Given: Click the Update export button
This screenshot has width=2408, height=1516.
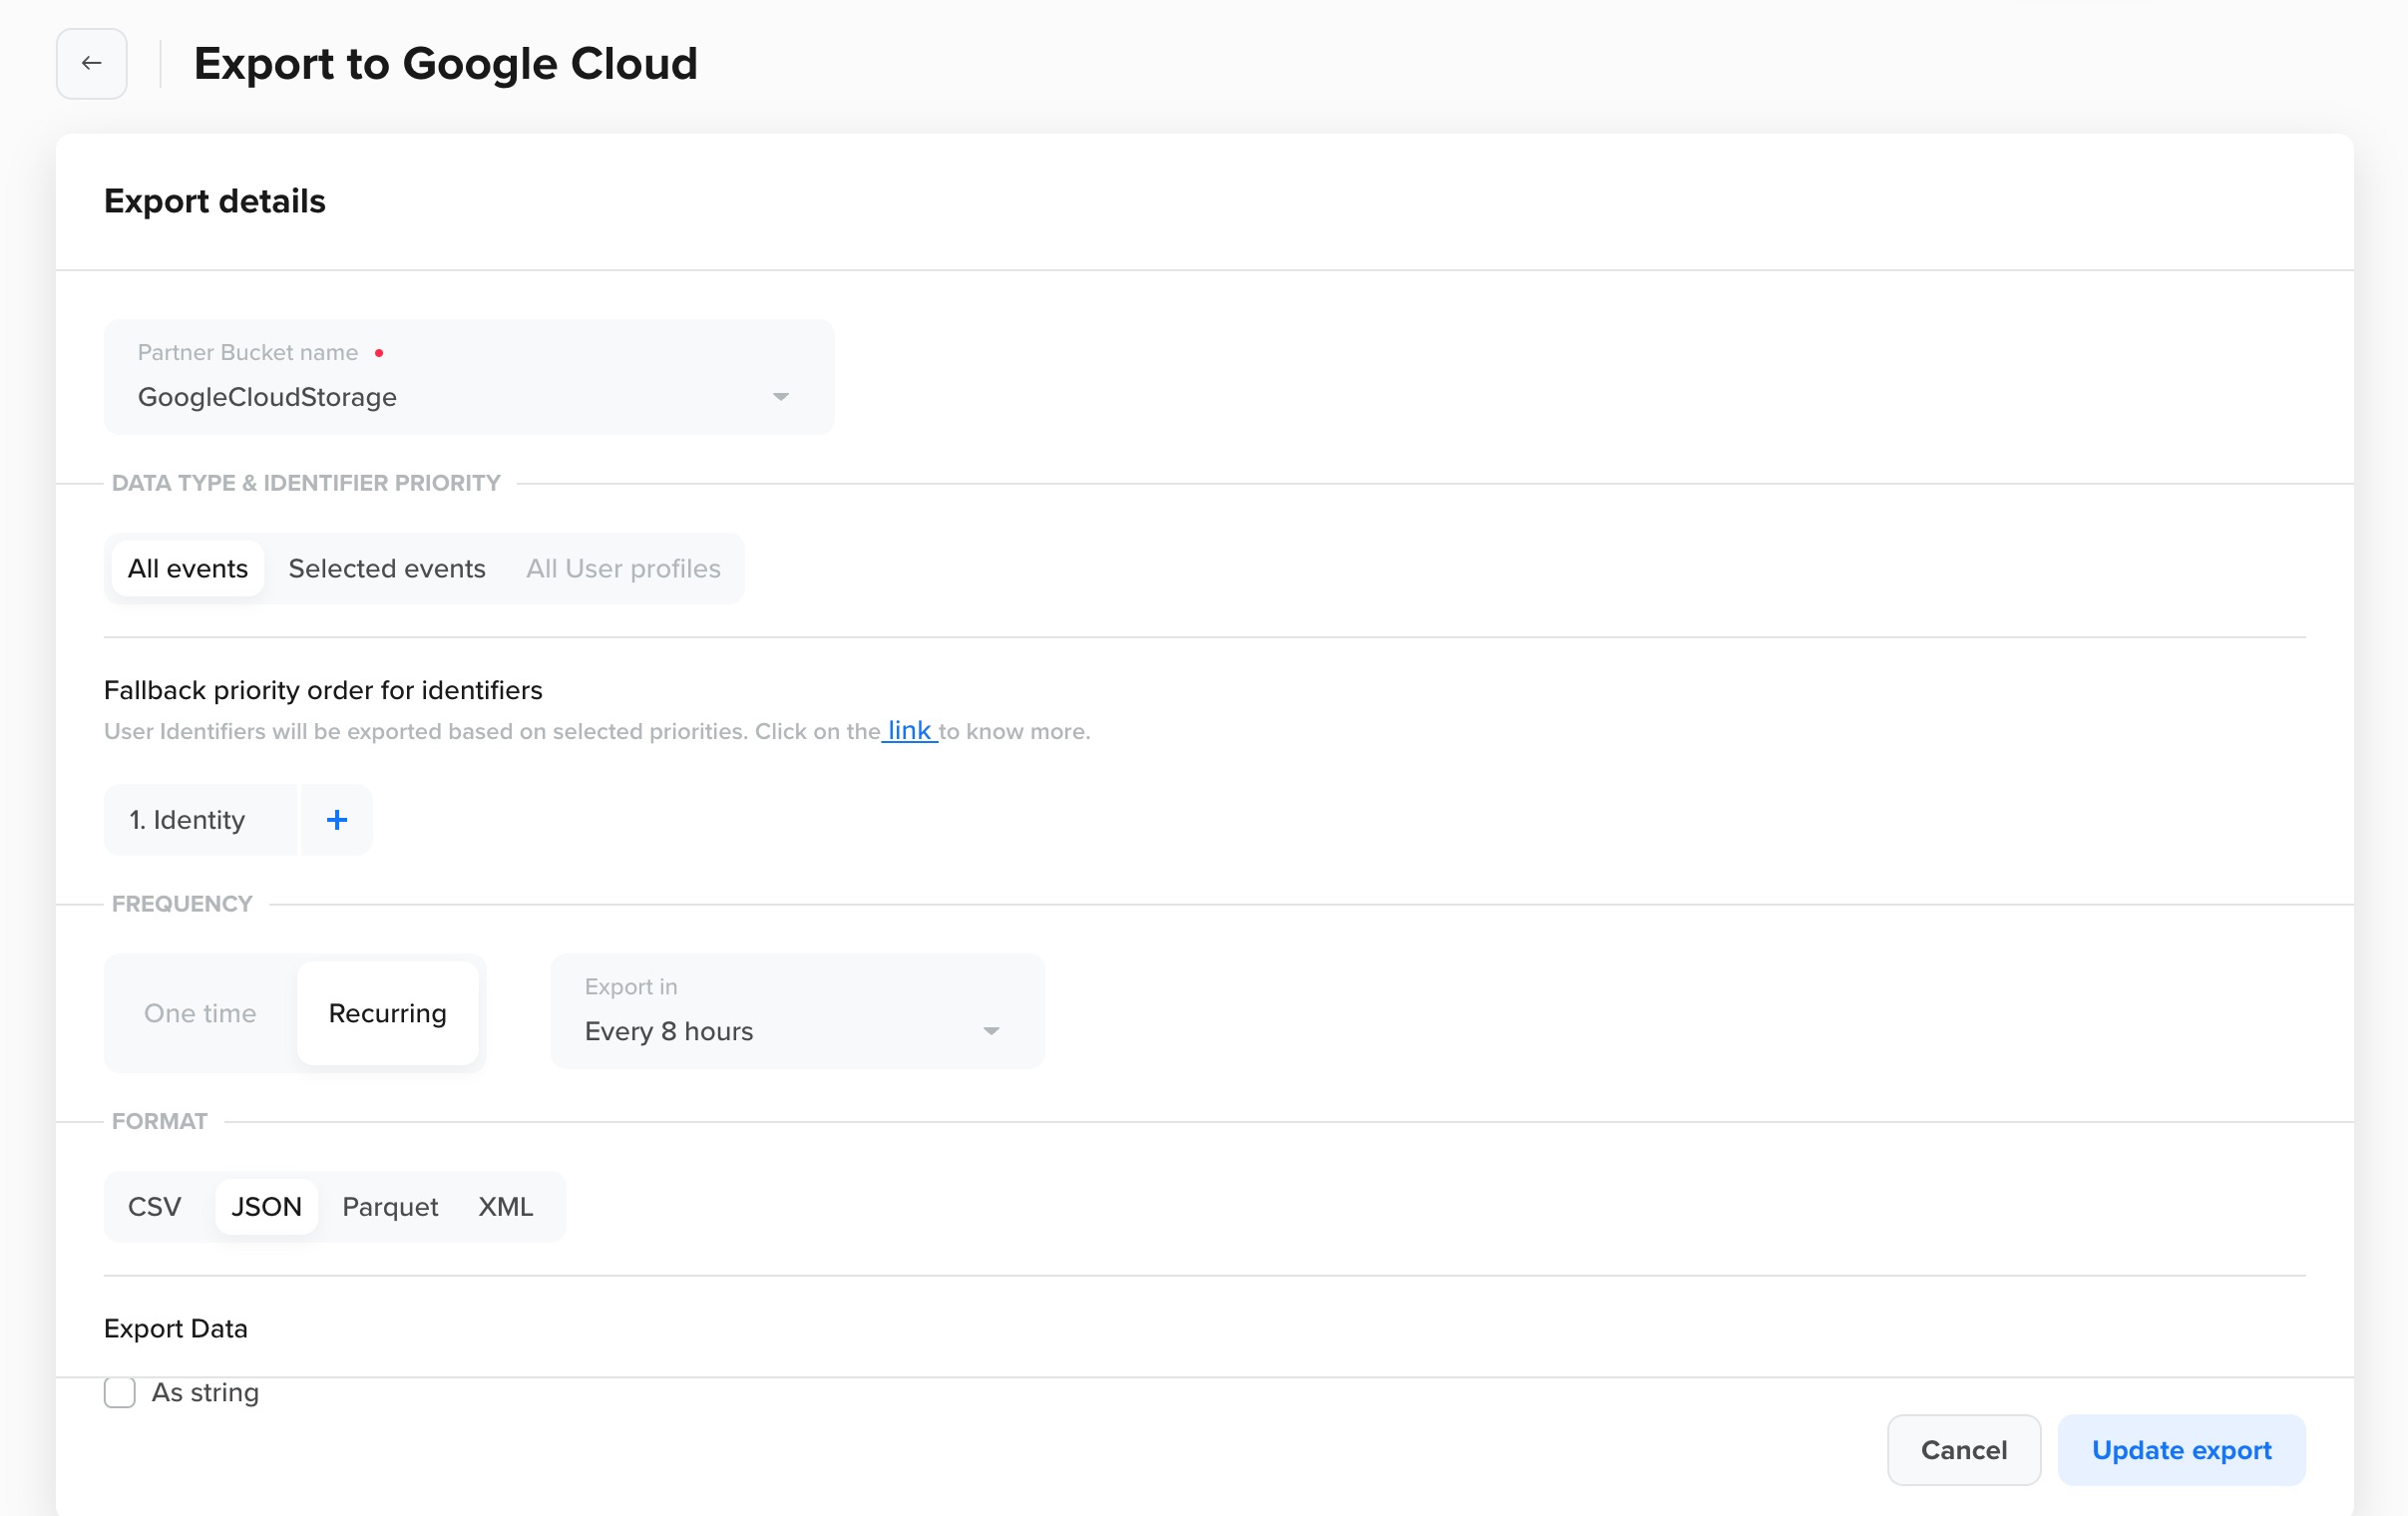Looking at the screenshot, I should tap(2181, 1449).
